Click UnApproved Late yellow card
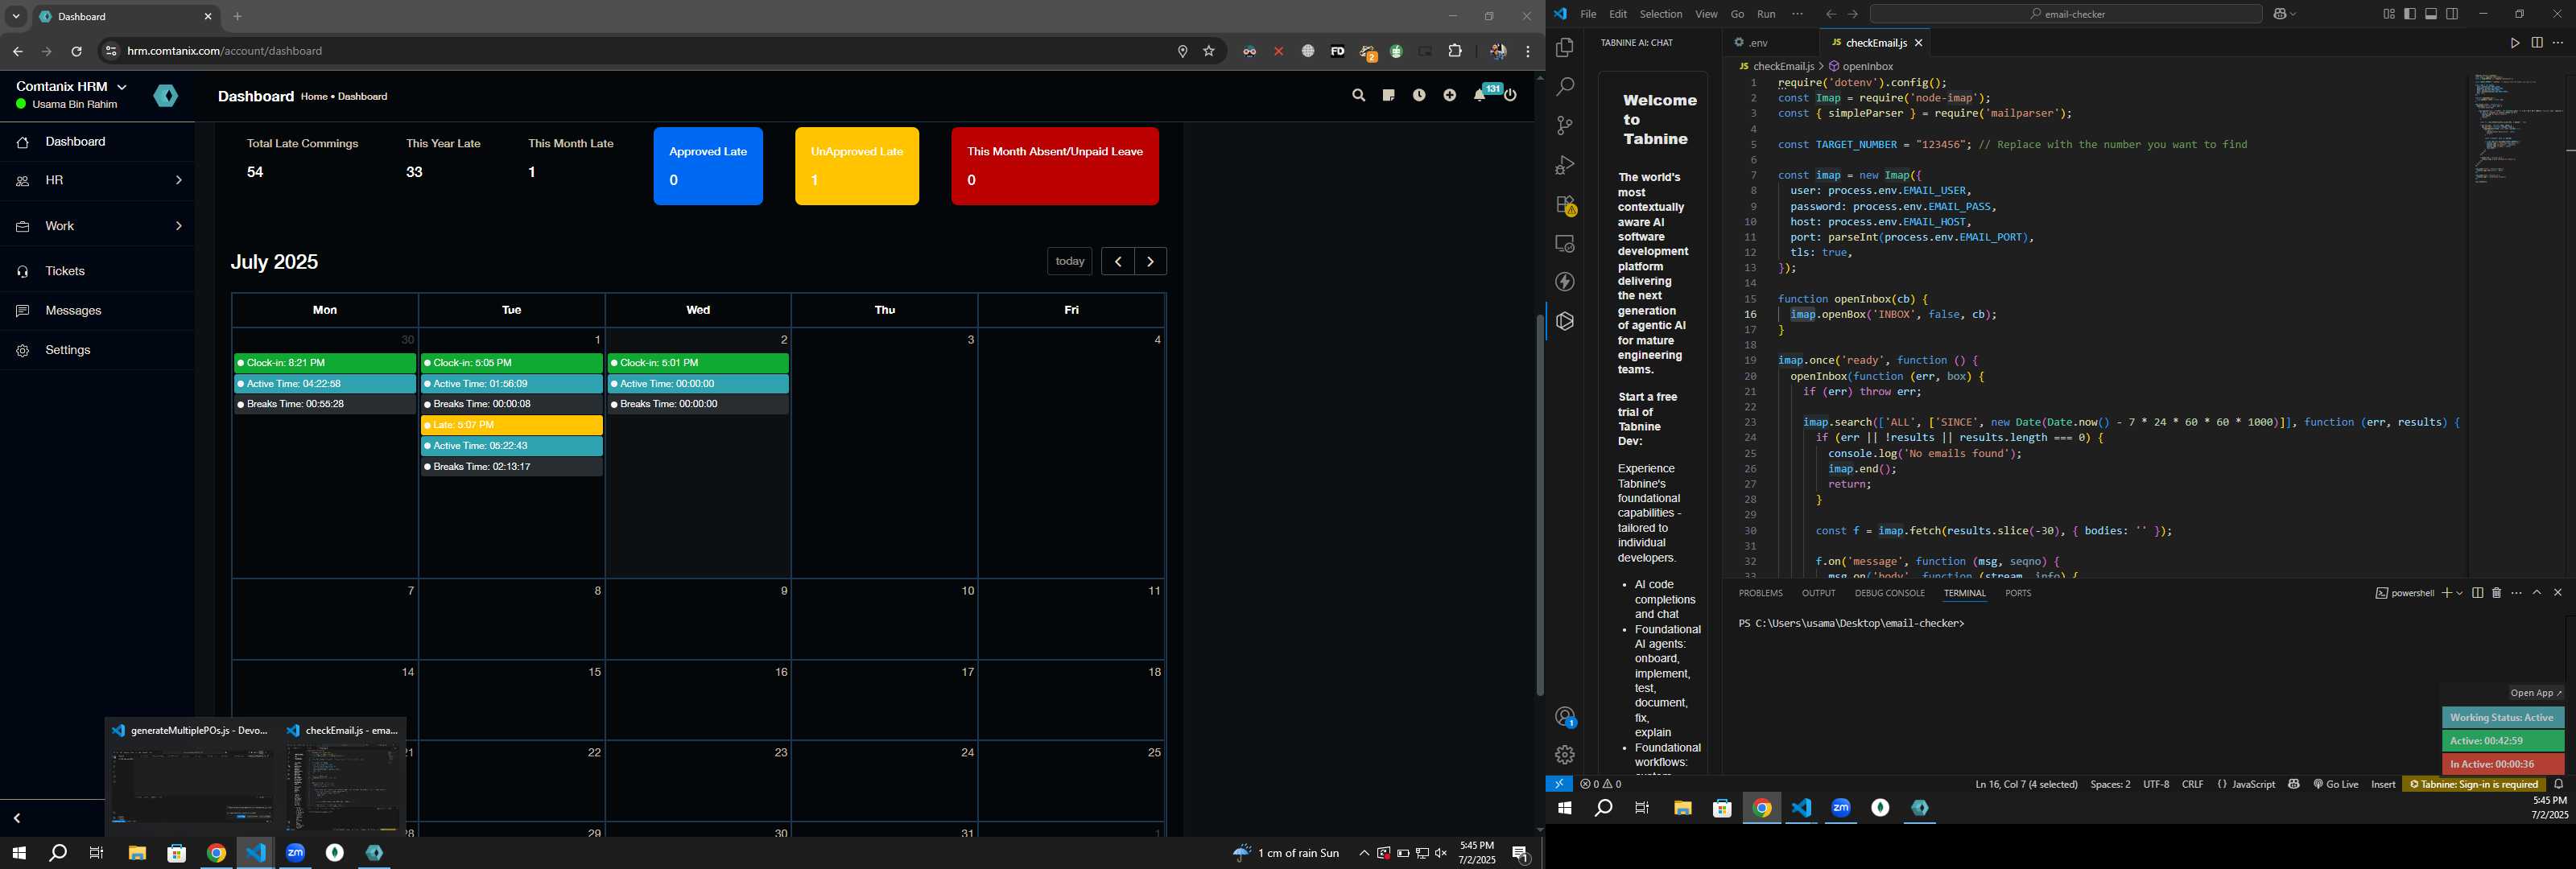 tap(857, 166)
